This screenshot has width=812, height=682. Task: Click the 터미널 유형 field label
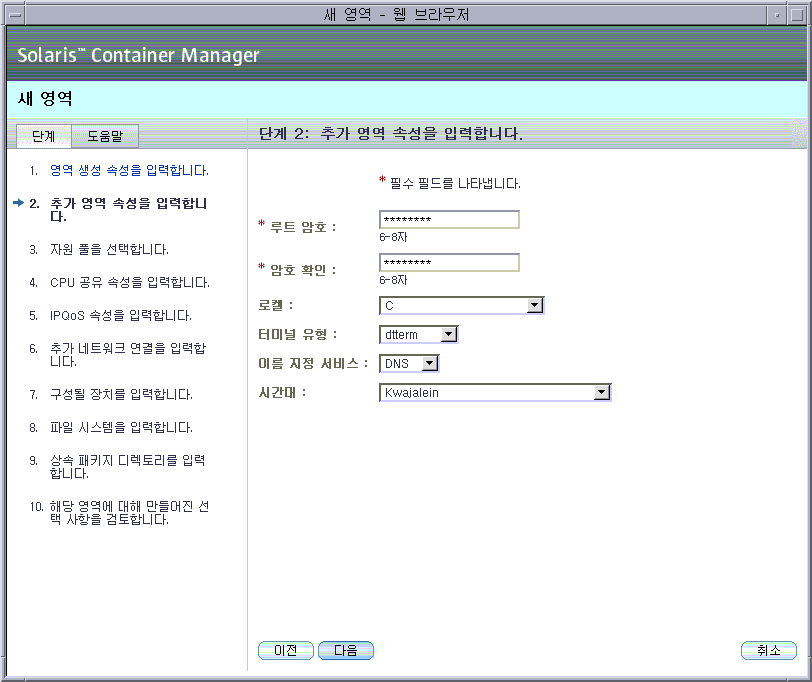(298, 334)
